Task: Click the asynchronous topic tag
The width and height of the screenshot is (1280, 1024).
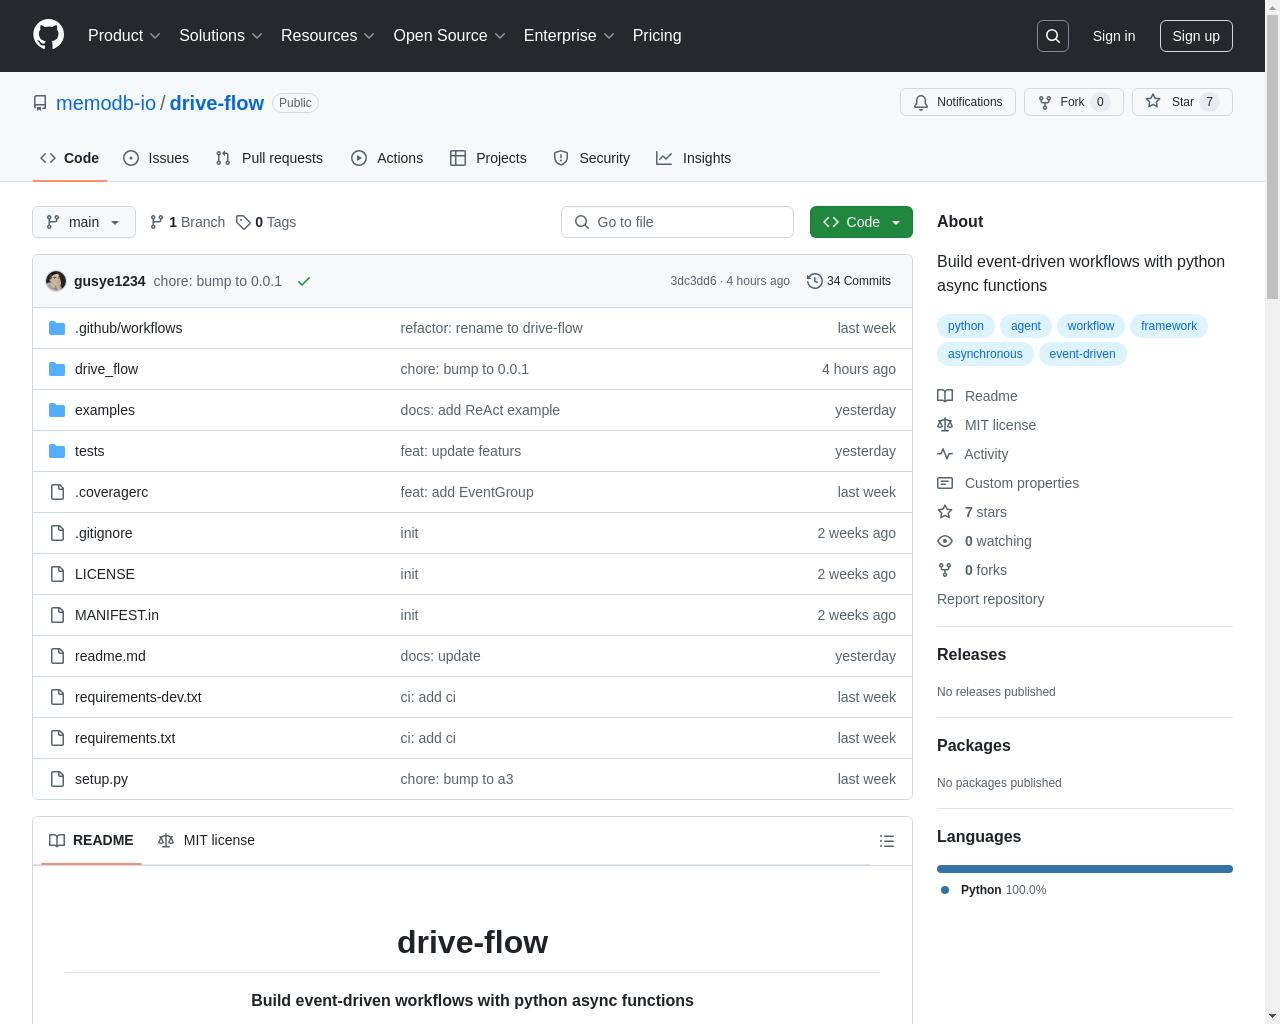Action: 985,354
